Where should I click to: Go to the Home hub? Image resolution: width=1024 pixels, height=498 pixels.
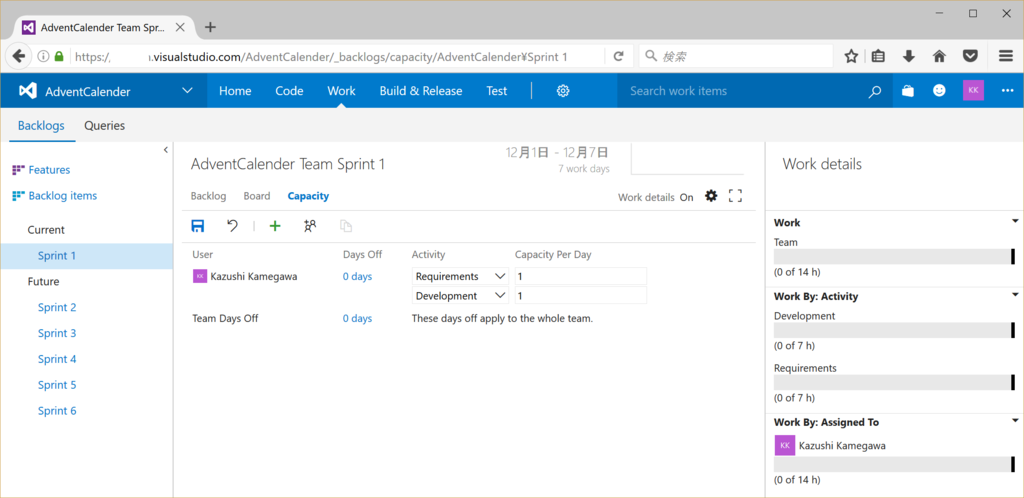pyautogui.click(x=235, y=91)
